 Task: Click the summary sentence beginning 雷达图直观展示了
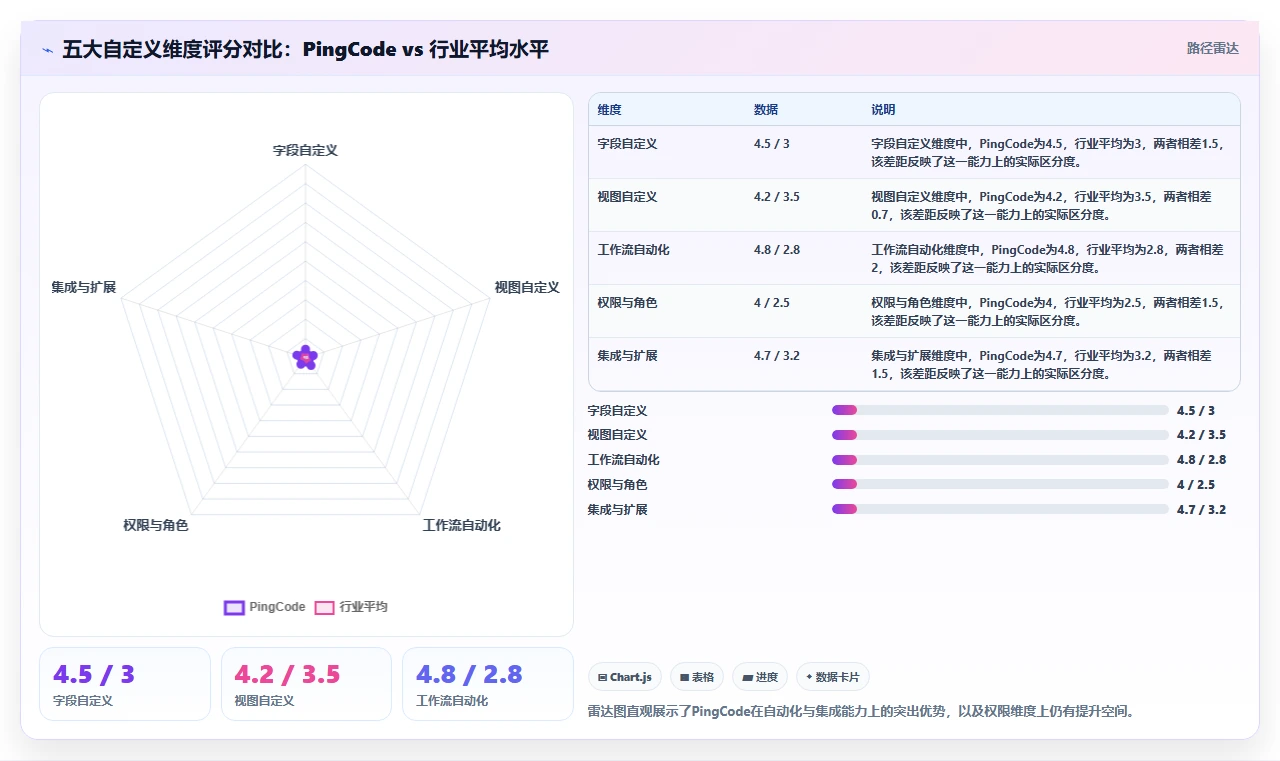pyautogui.click(x=861, y=712)
